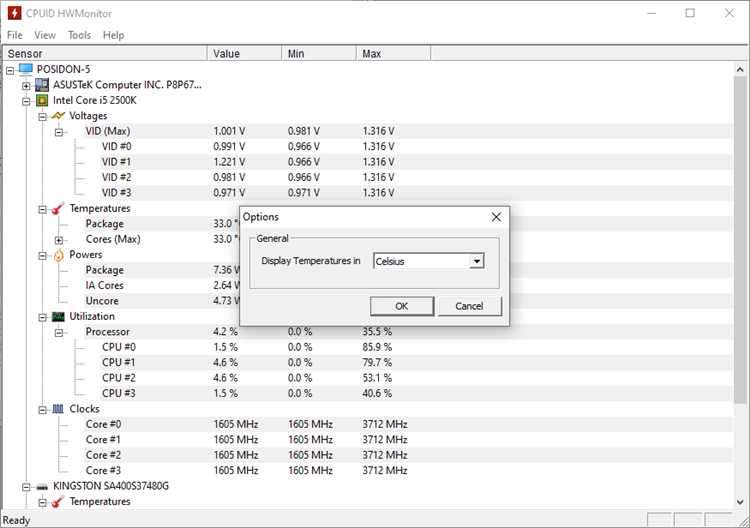Collapse the Intel Core i5 2500K node
Viewport: 750px width, 528px height.
[x=26, y=101]
